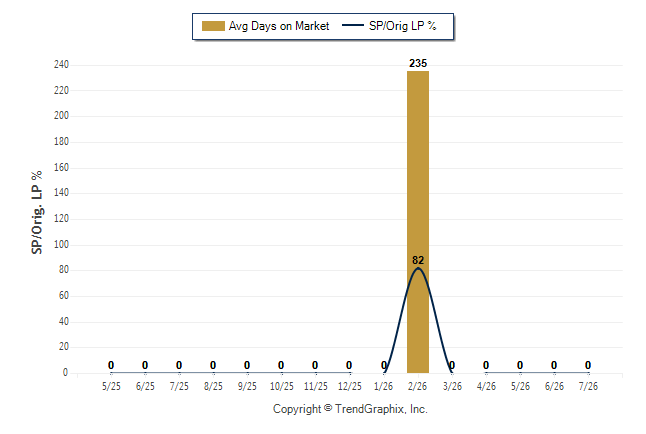Screen dimensions: 646x434
Task: Click the zero data point above 6/26
Action: pos(554,365)
